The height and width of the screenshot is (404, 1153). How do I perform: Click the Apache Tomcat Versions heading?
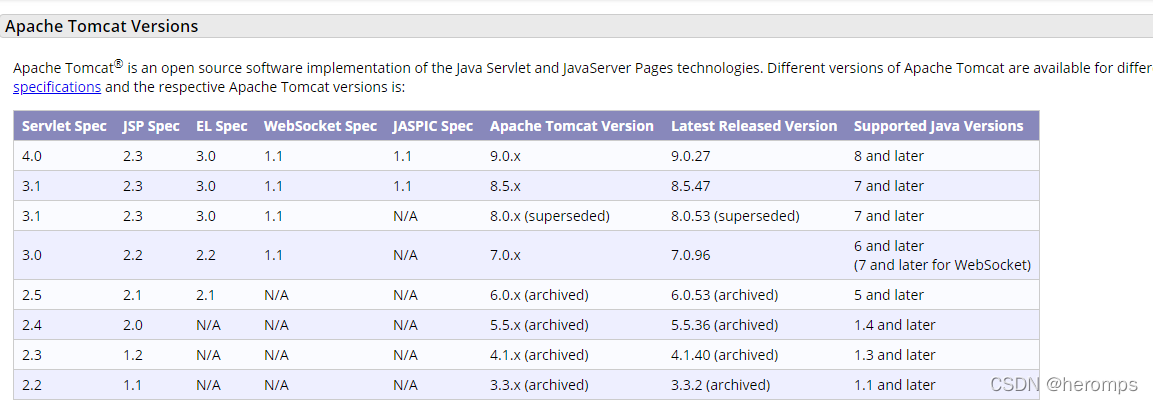(x=102, y=26)
